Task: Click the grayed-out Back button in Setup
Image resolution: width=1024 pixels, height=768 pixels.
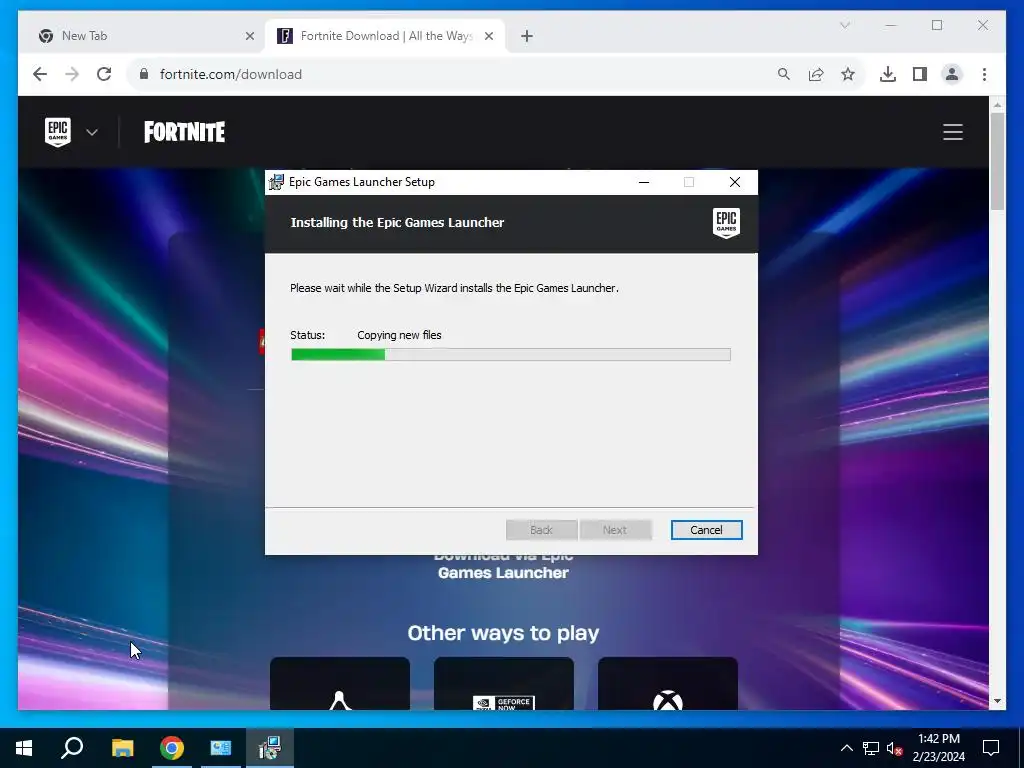Action: (x=541, y=530)
